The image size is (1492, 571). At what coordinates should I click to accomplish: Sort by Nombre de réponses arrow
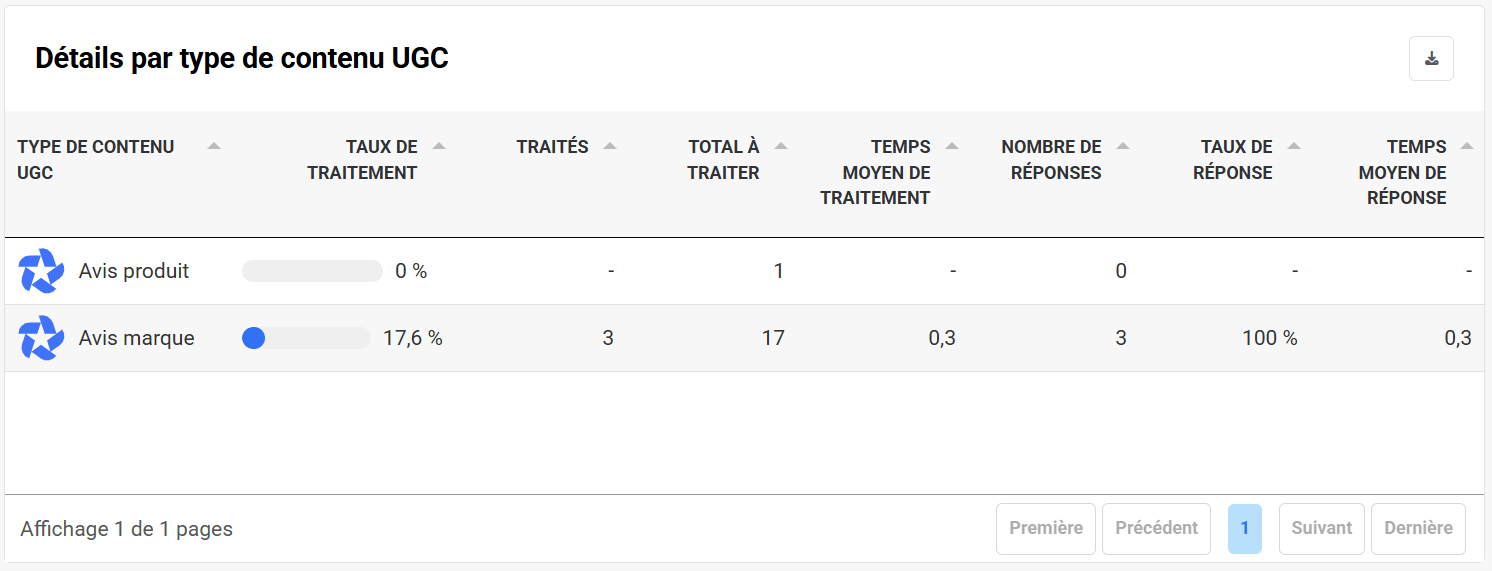coord(1123,147)
